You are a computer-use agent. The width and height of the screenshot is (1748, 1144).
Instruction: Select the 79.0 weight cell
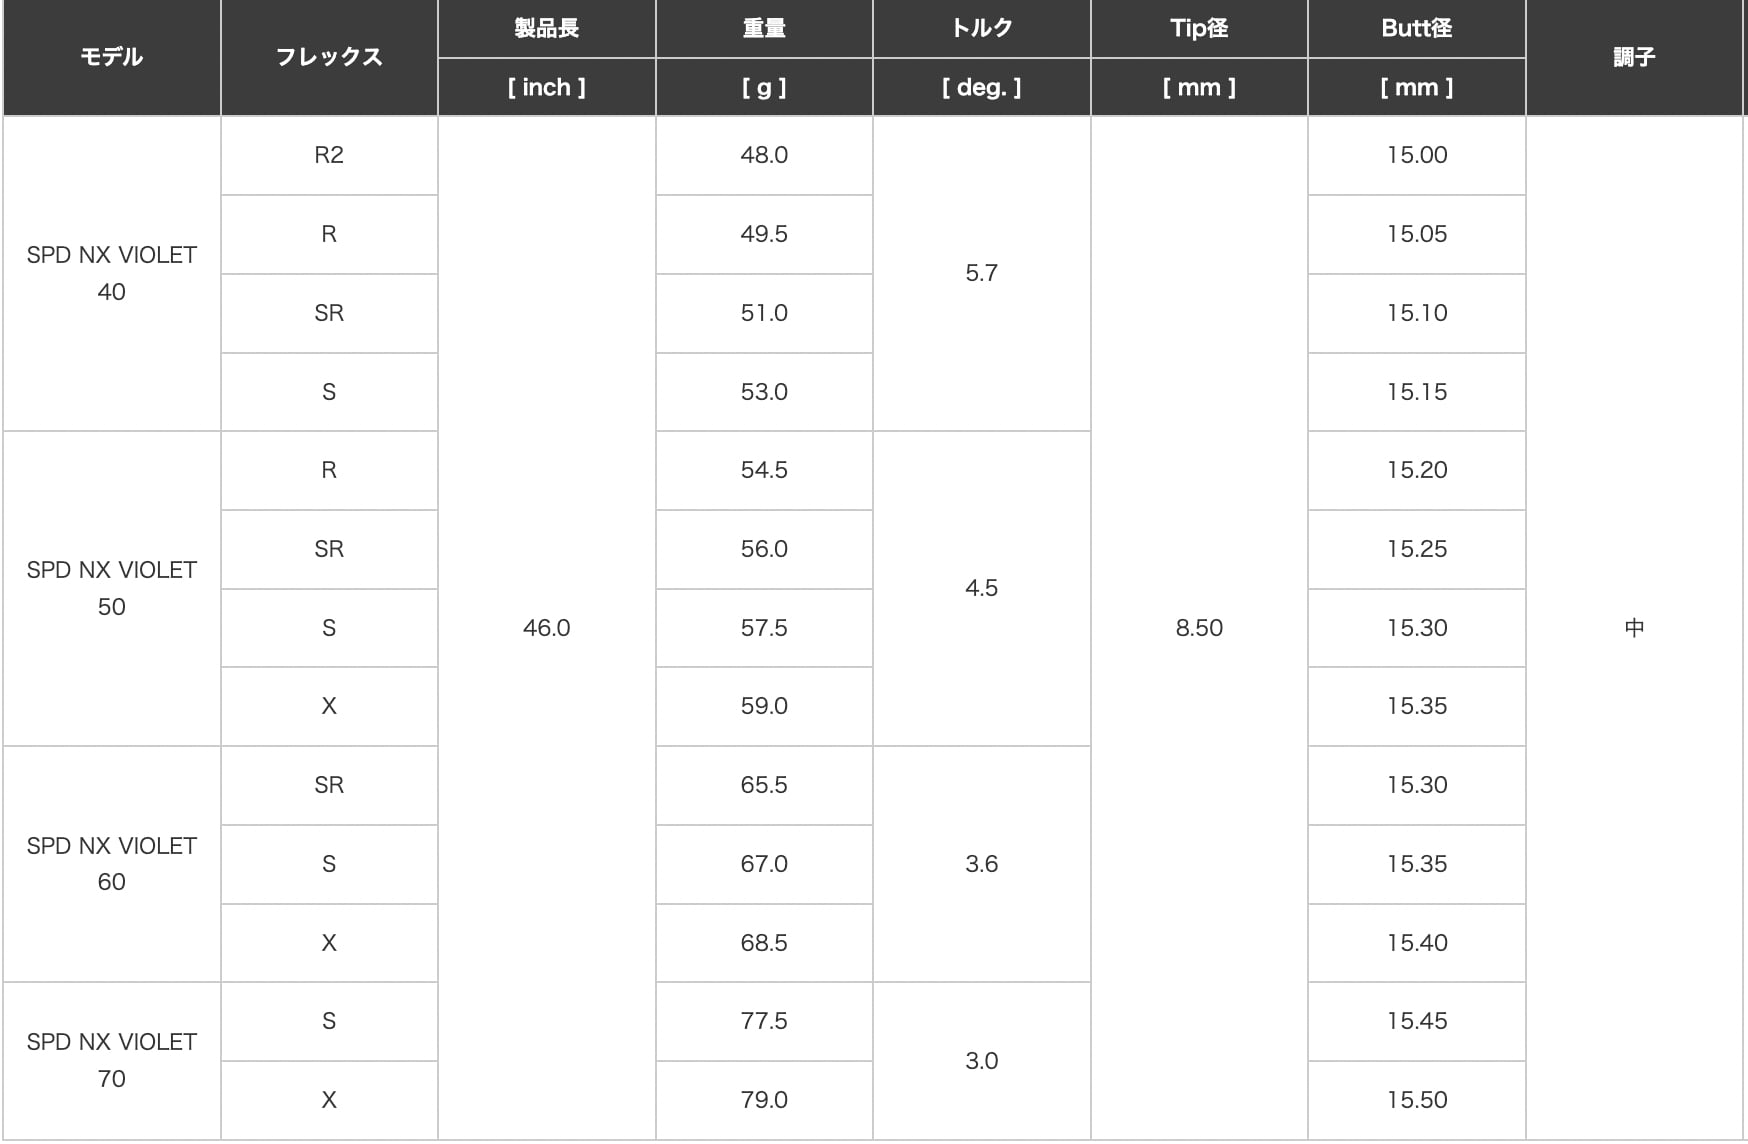click(x=764, y=1100)
